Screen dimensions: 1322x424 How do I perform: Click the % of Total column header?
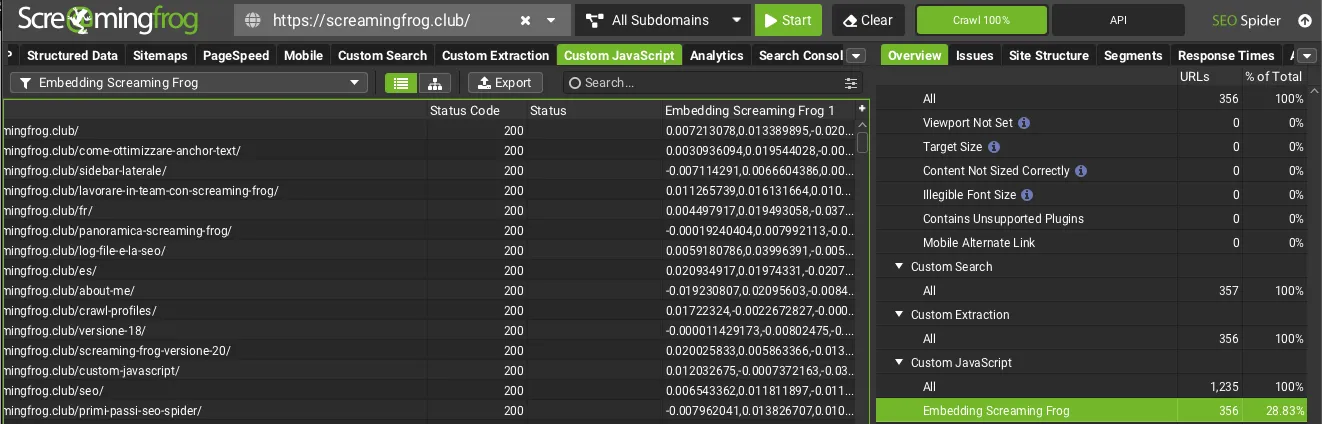(x=1274, y=76)
